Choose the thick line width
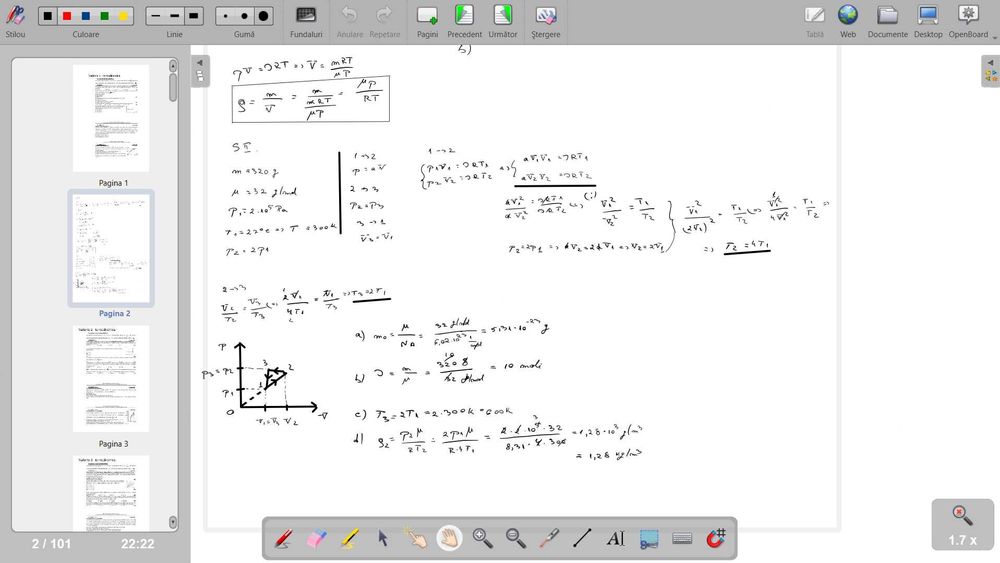 click(193, 16)
